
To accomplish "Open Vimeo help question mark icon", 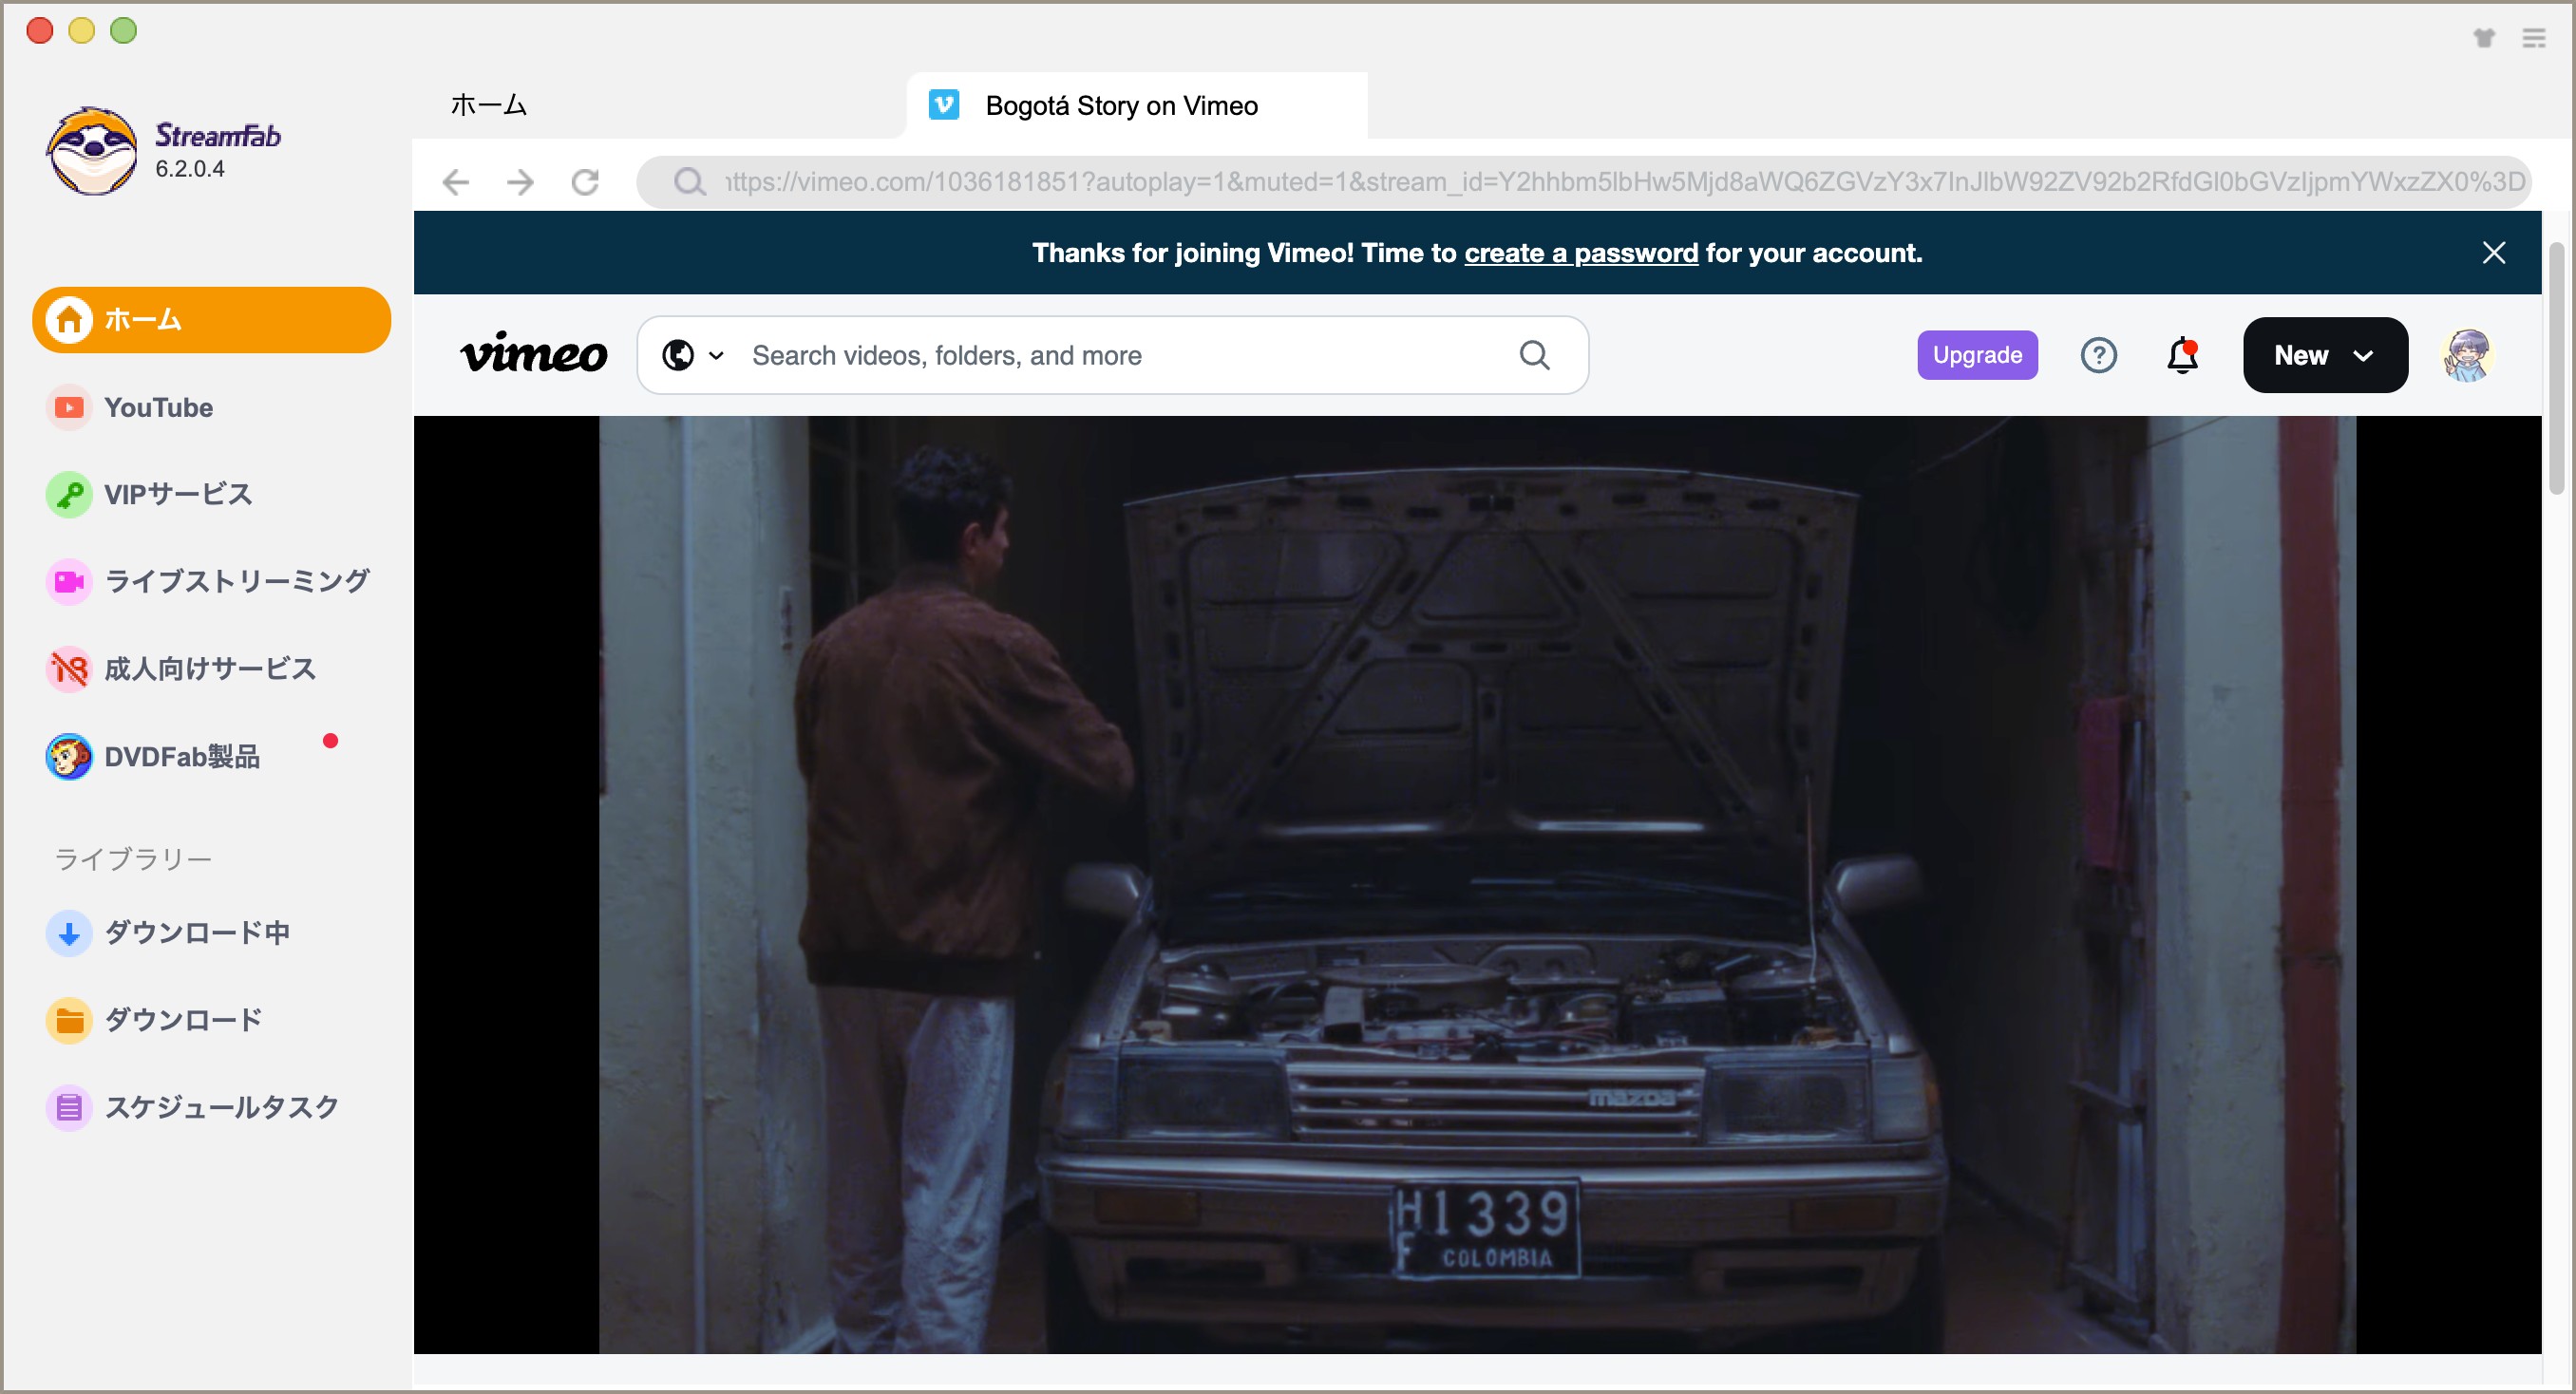I will coord(2098,355).
